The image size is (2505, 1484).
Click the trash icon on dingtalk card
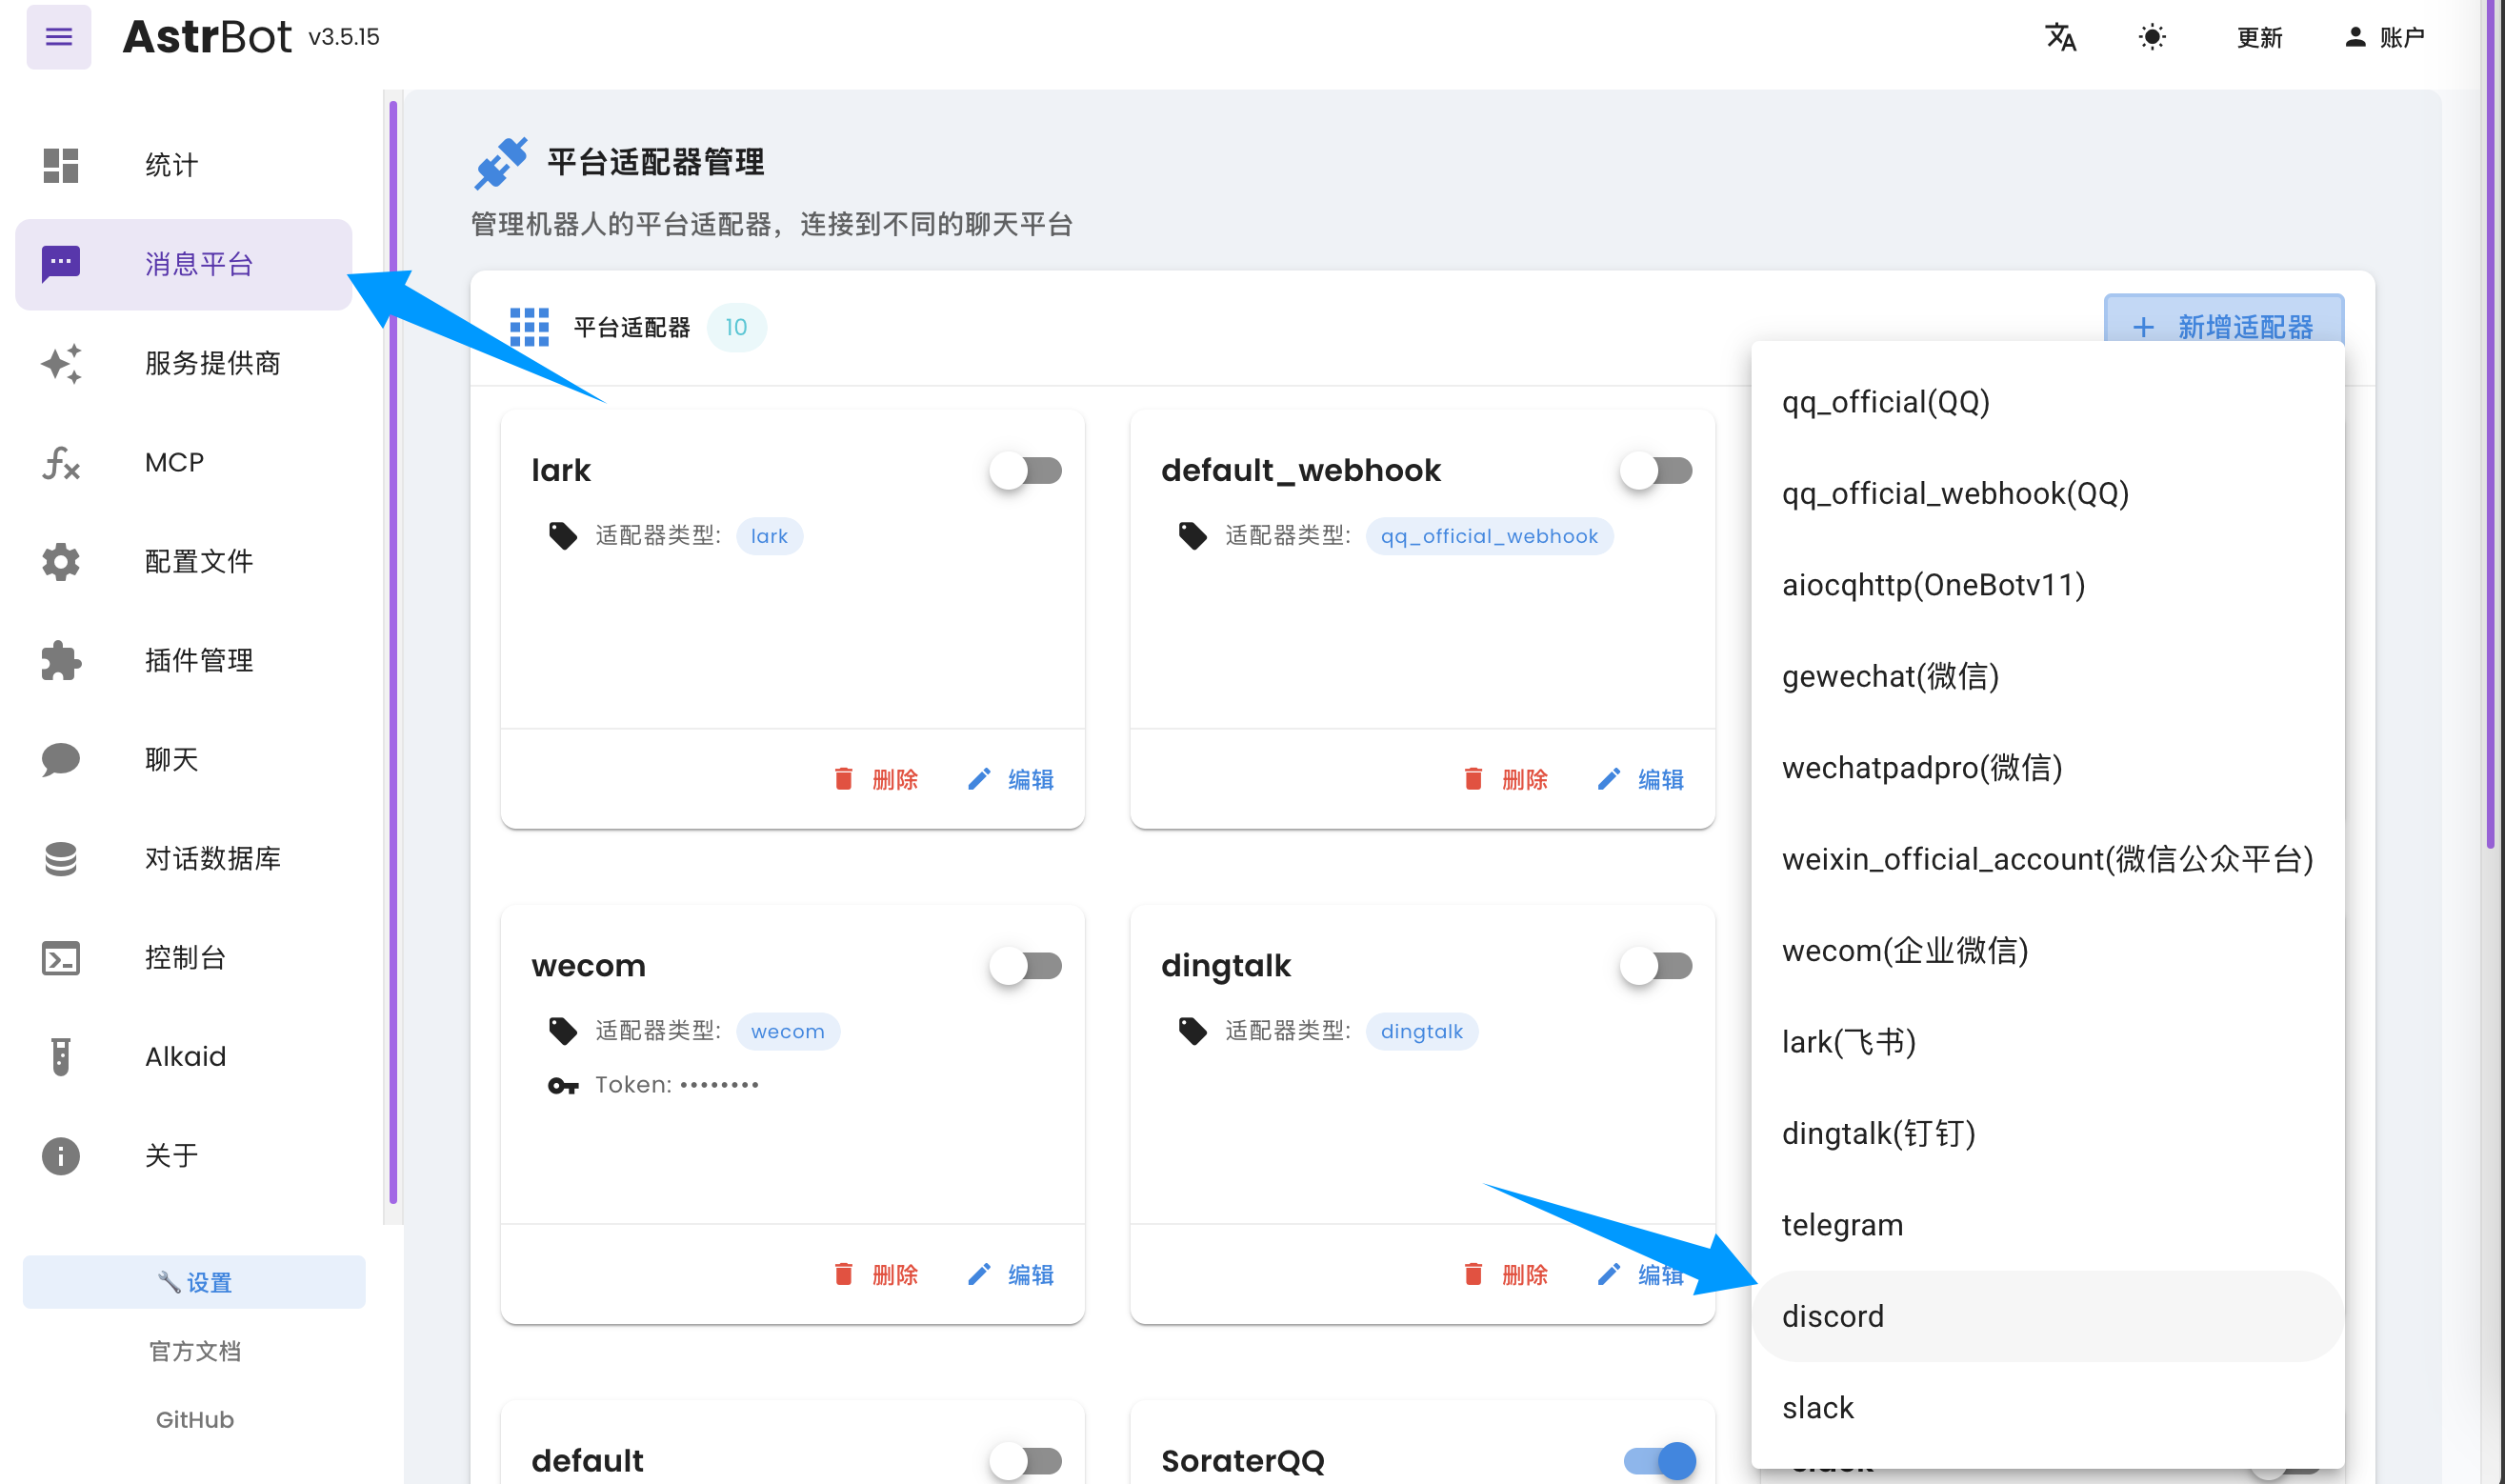click(1473, 1273)
